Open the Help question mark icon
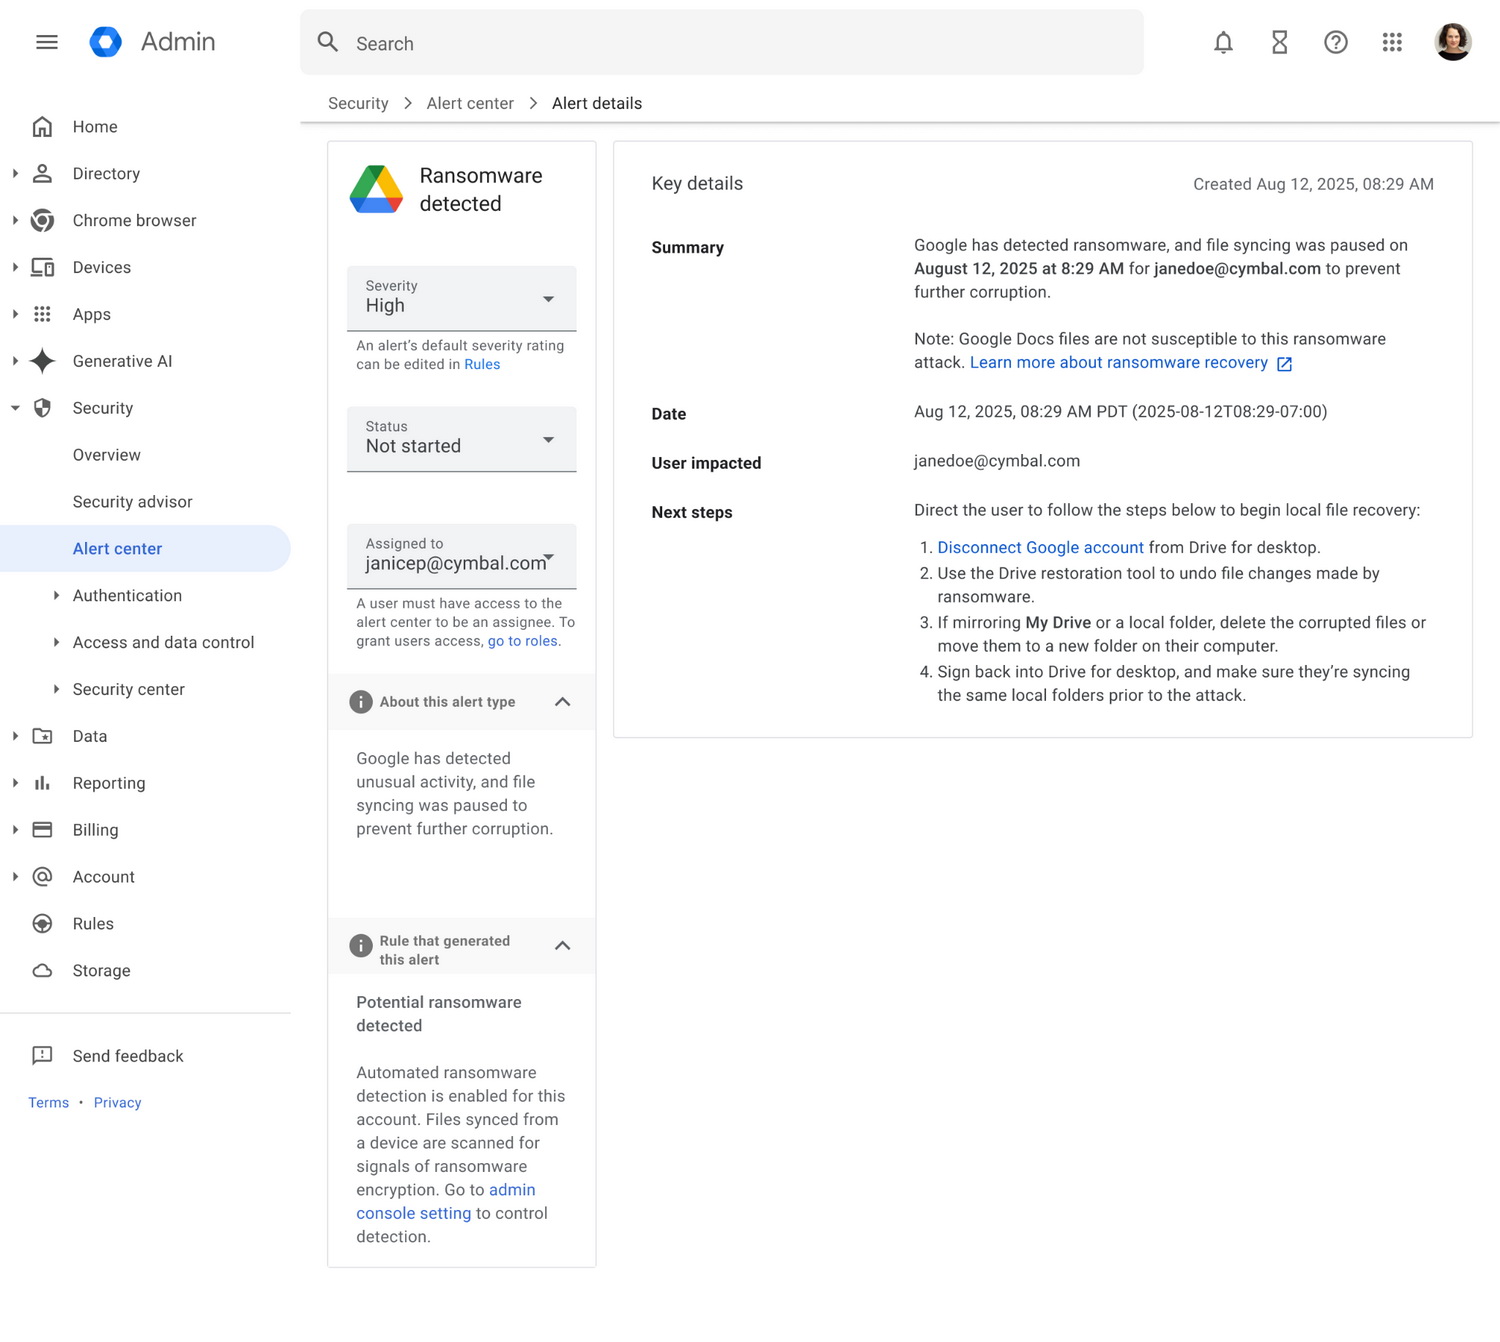This screenshot has width=1500, height=1342. pyautogui.click(x=1335, y=42)
